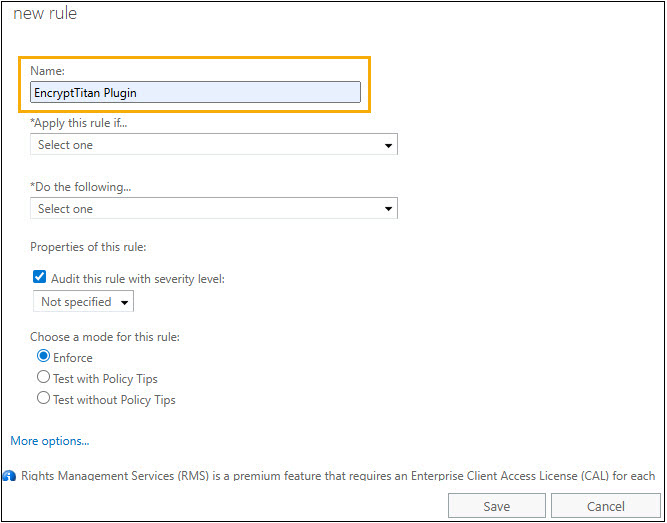Uncheck 'Audit this rule with severity level'

[x=40, y=277]
